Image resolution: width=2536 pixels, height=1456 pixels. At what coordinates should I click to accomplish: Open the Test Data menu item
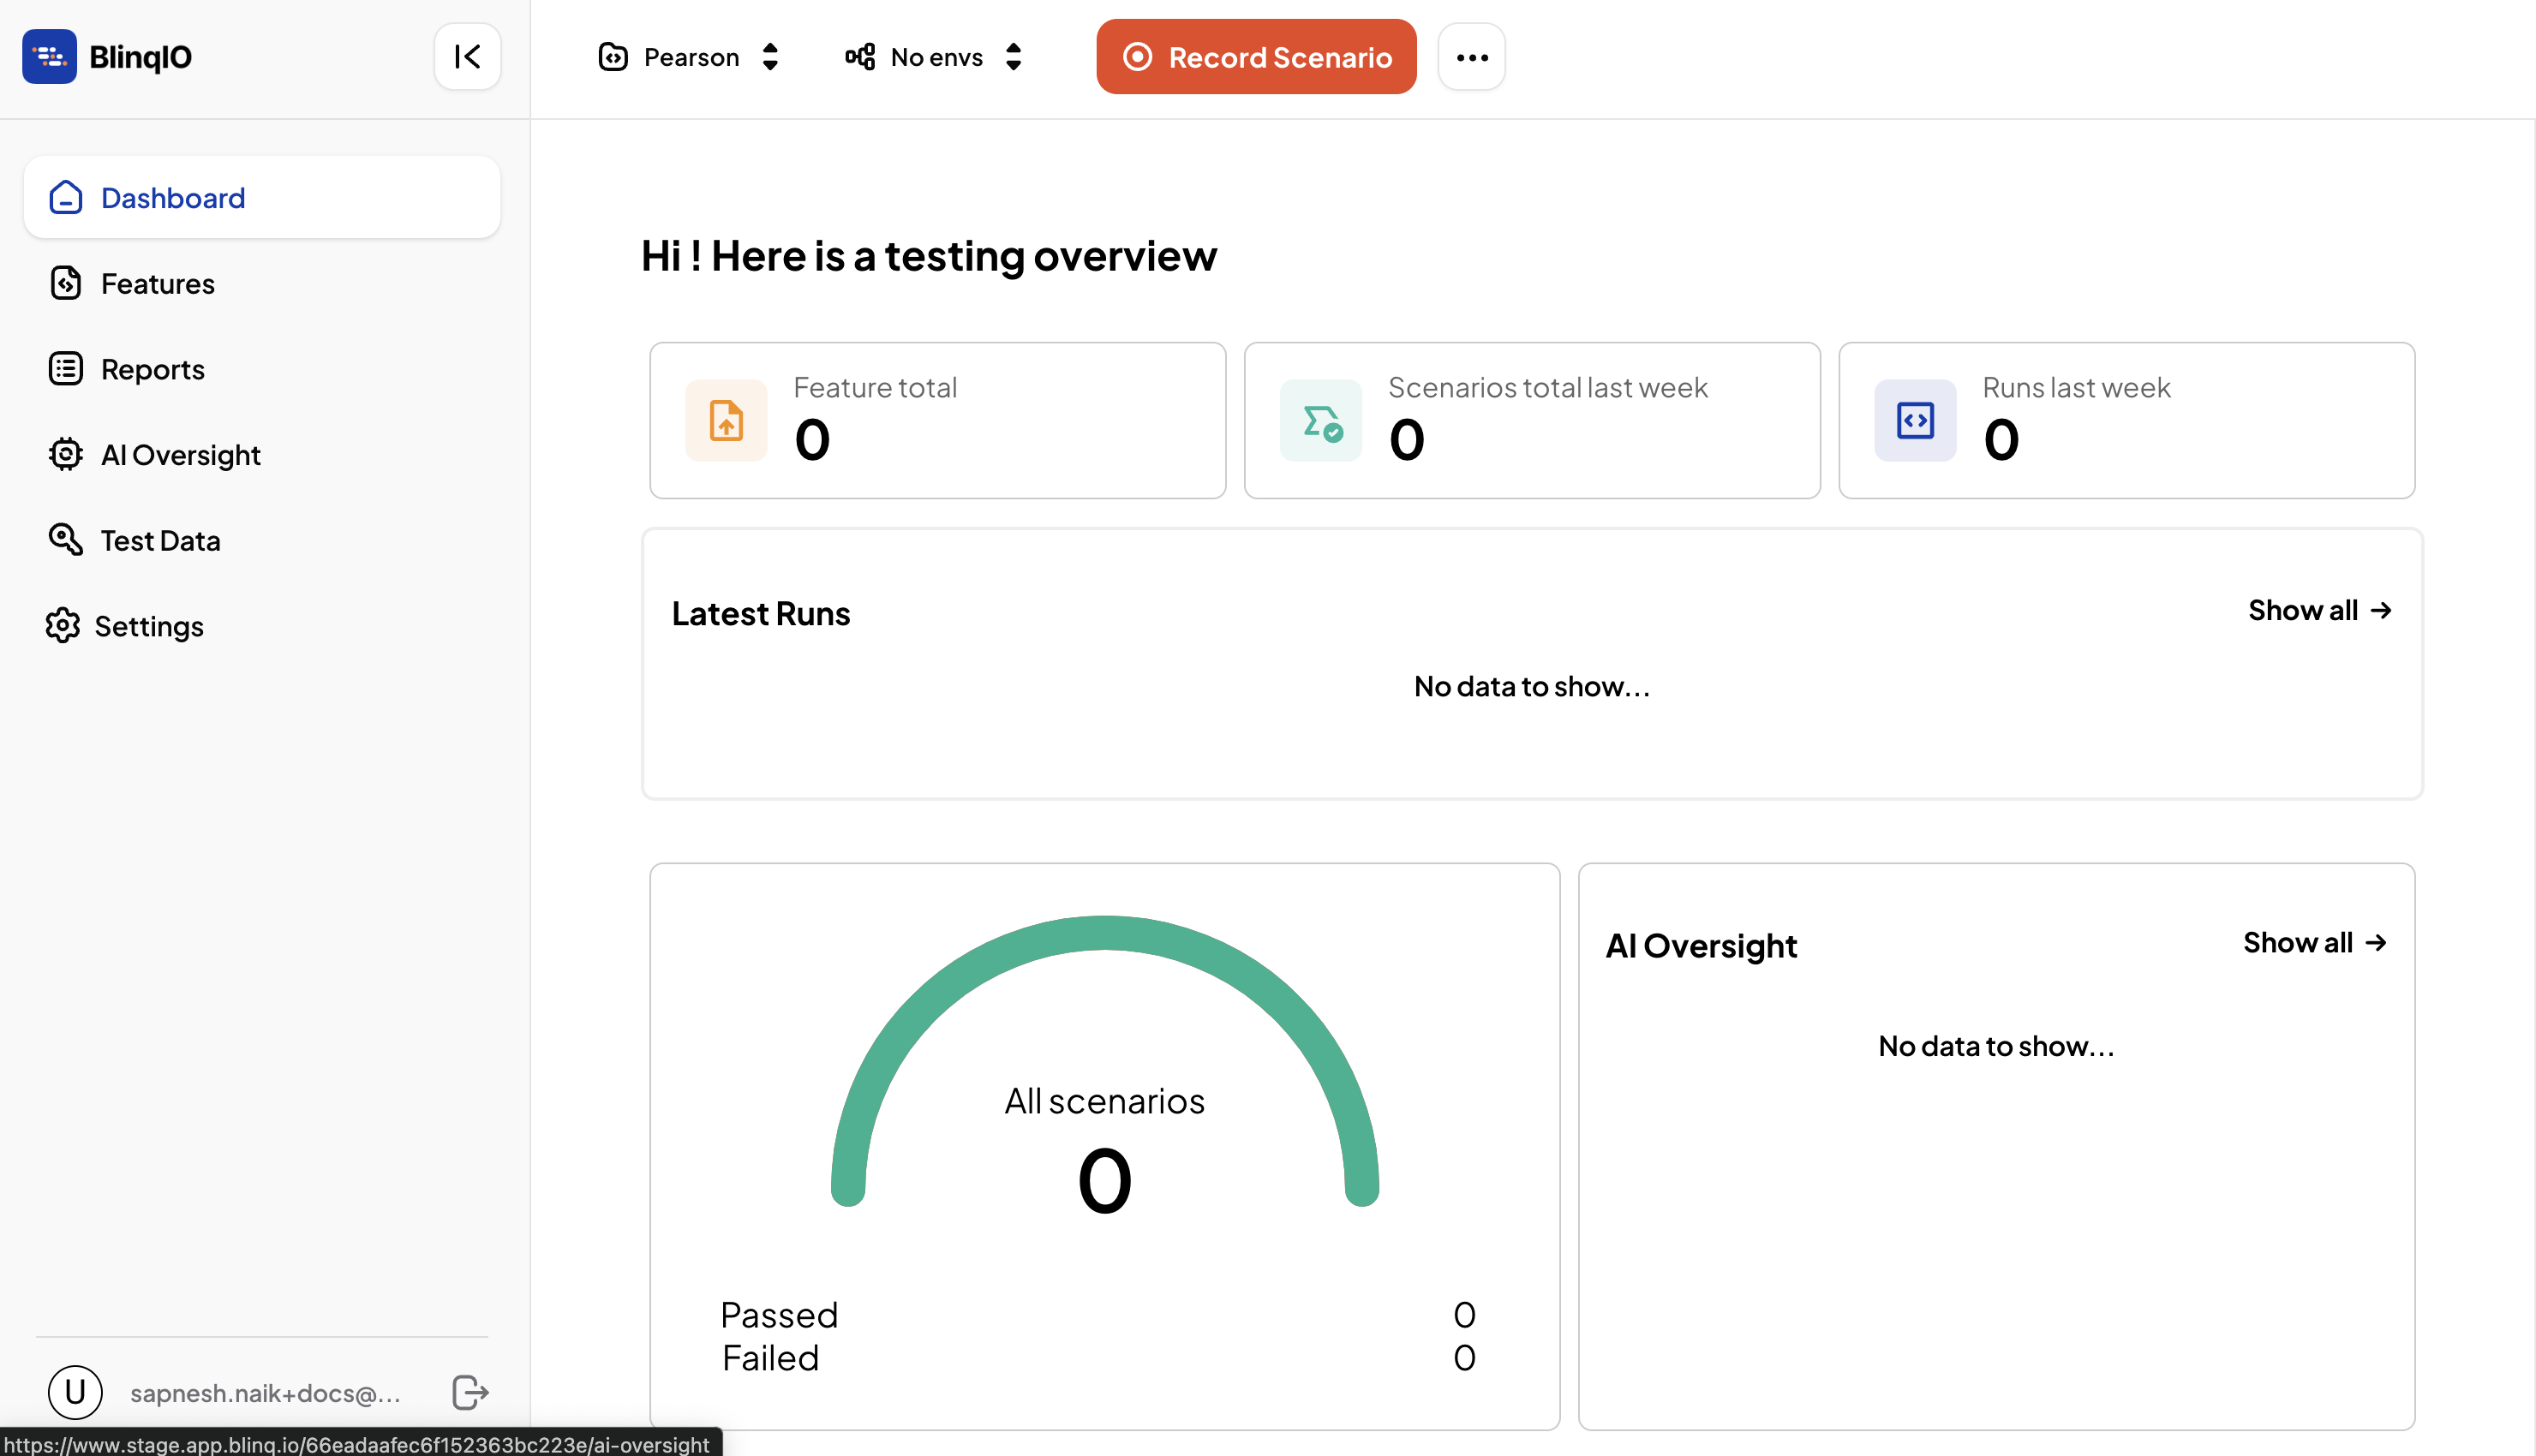tap(262, 540)
